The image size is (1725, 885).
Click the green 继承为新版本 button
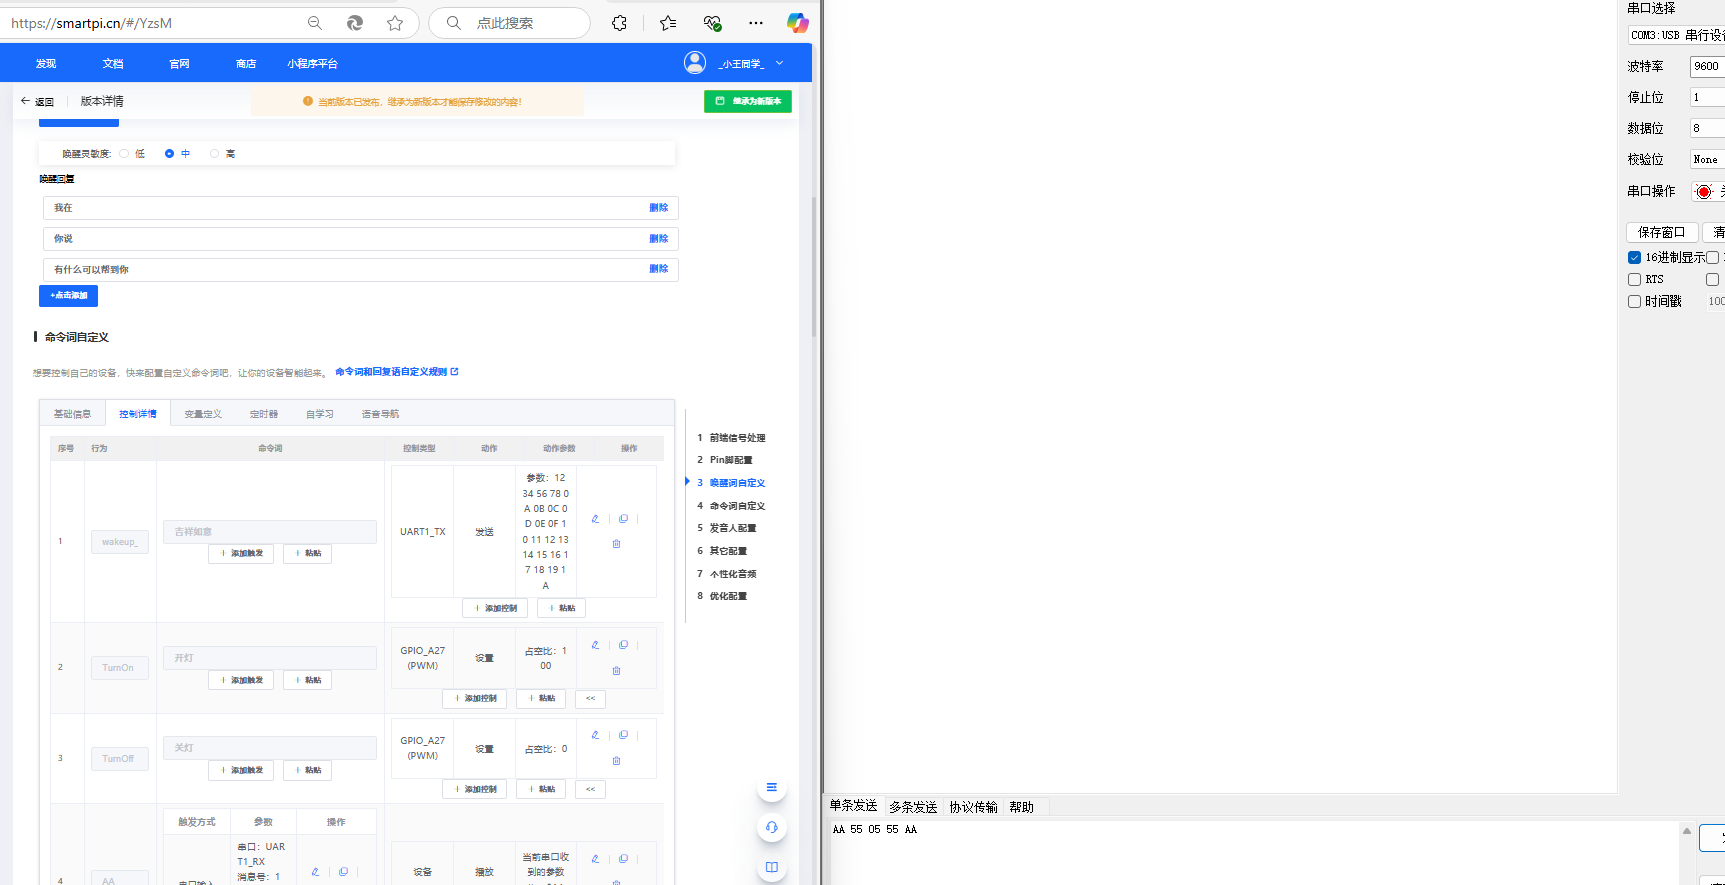748,101
